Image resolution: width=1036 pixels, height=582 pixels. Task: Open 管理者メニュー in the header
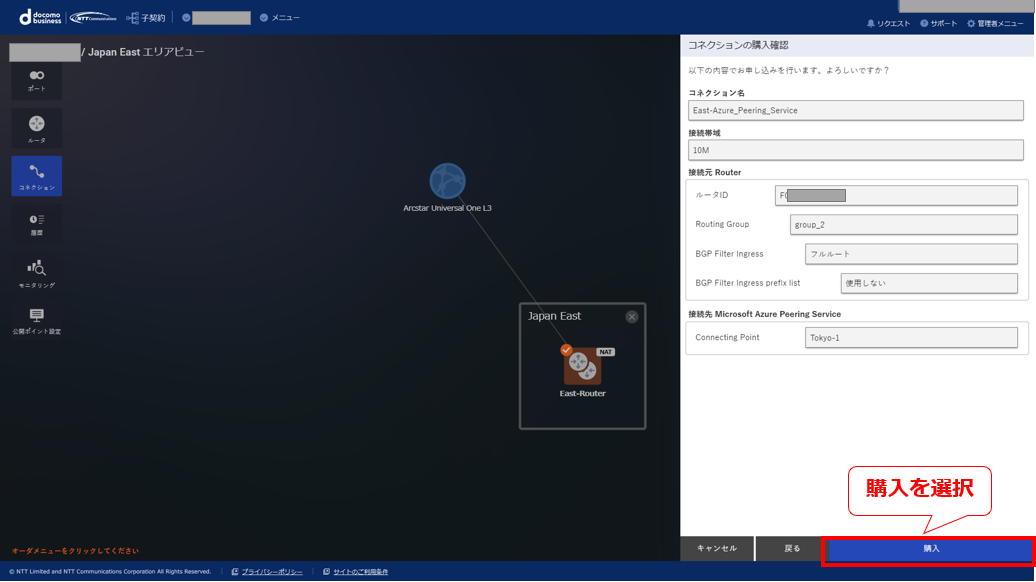coord(995,23)
